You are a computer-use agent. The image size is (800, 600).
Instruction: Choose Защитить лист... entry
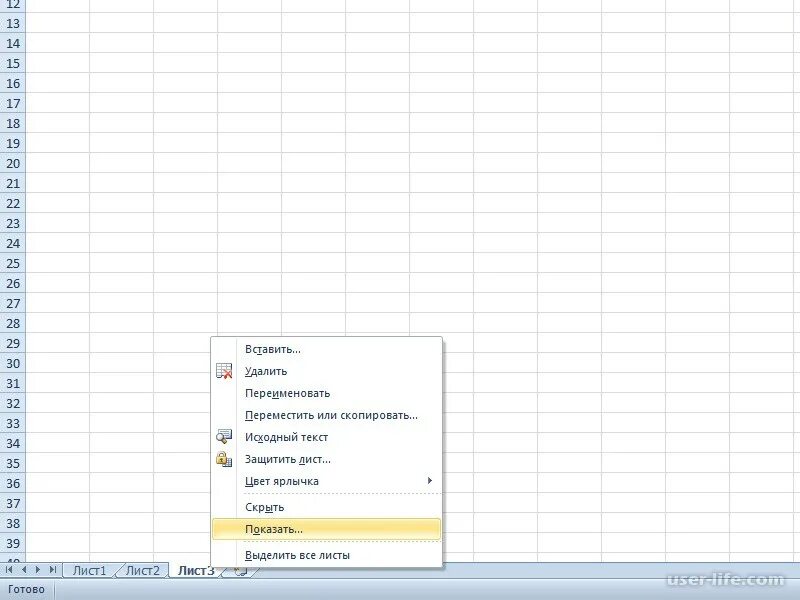point(327,459)
